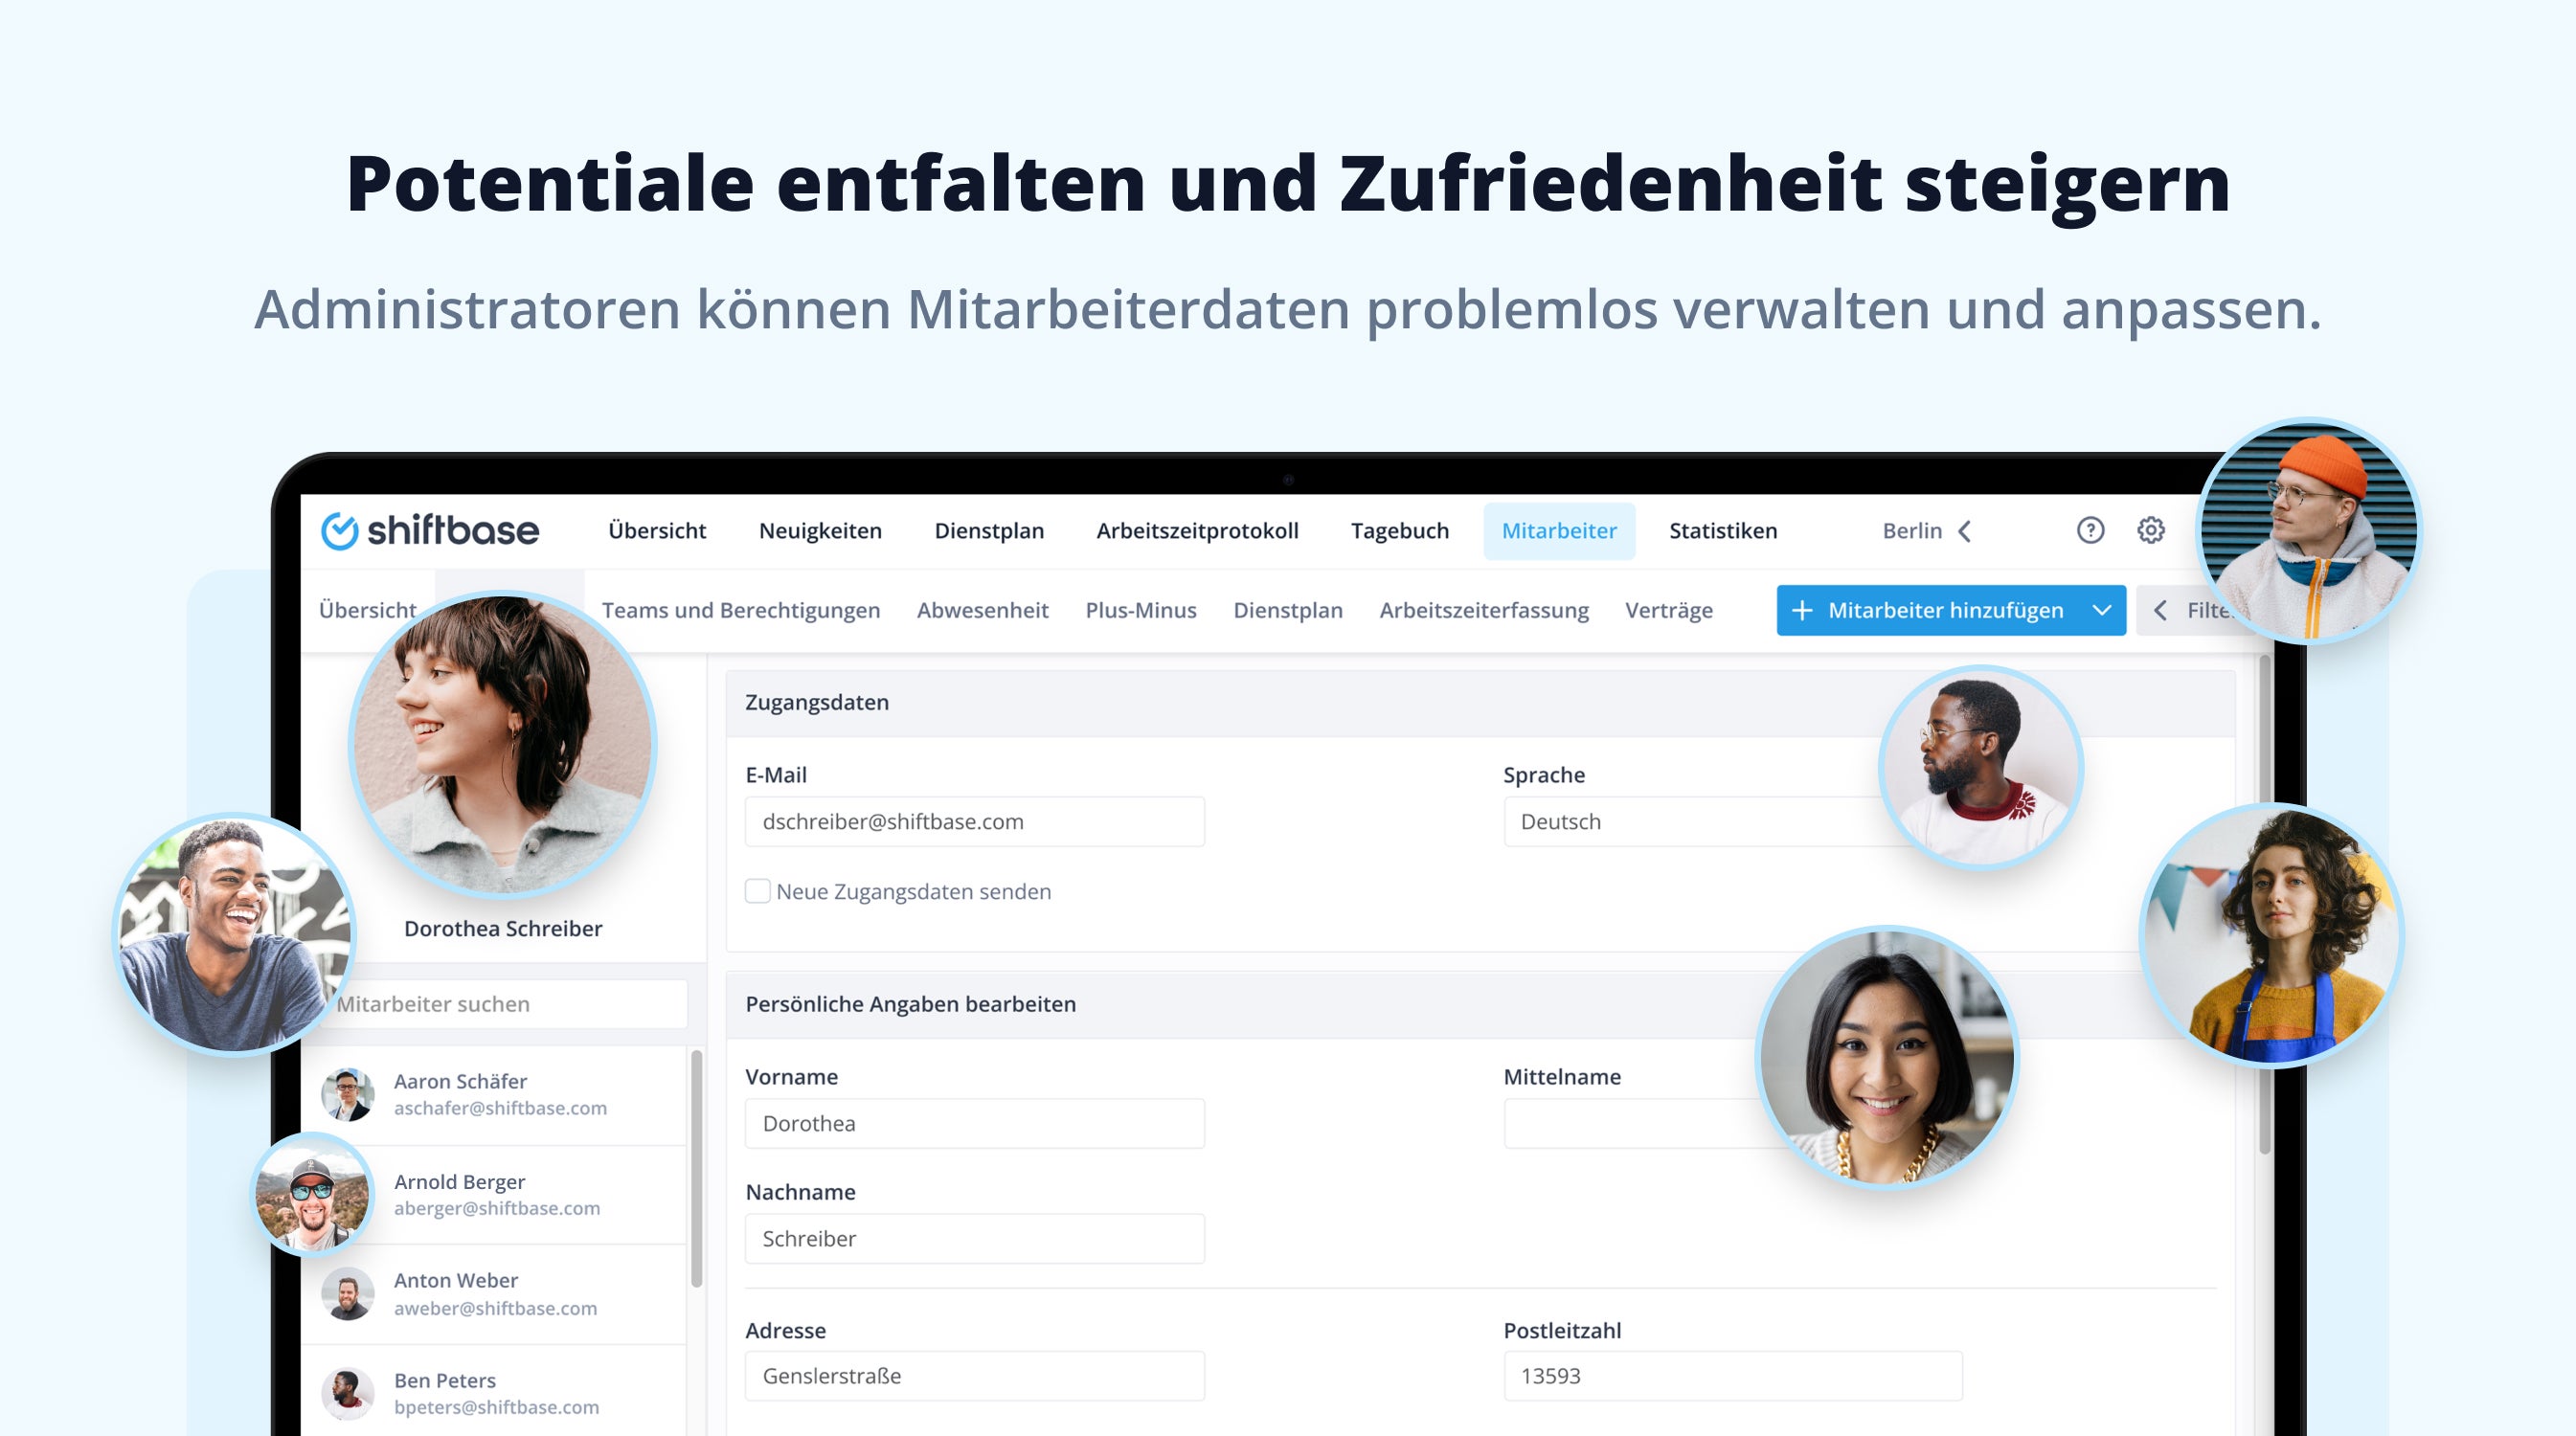2576x1436 pixels.
Task: Open Teams und Berechtigungen tab
Action: [740, 610]
